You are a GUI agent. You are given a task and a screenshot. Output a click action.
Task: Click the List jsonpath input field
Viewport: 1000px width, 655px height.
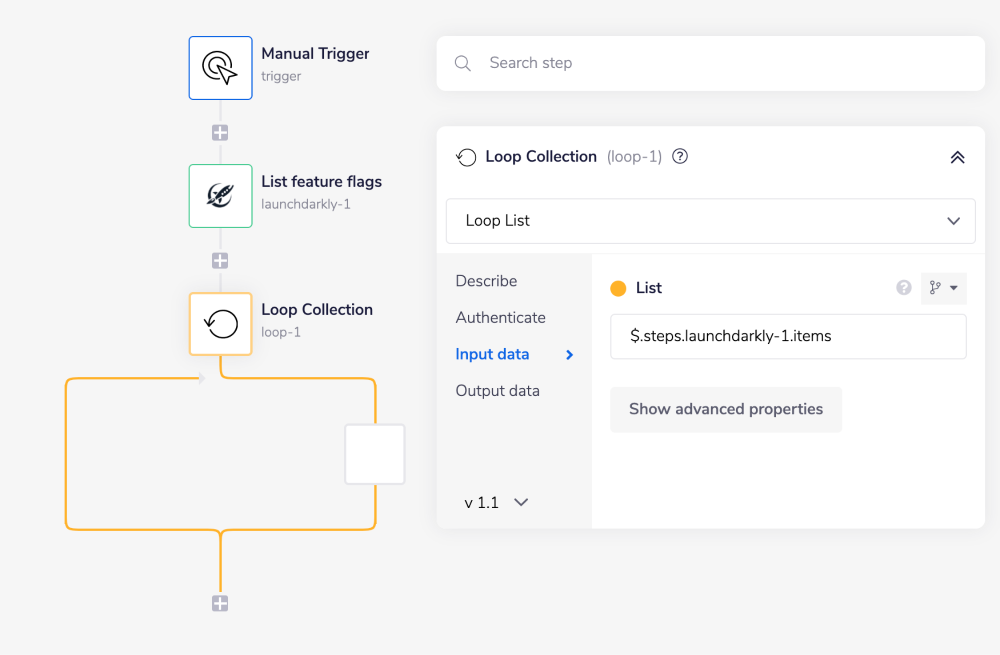787,336
